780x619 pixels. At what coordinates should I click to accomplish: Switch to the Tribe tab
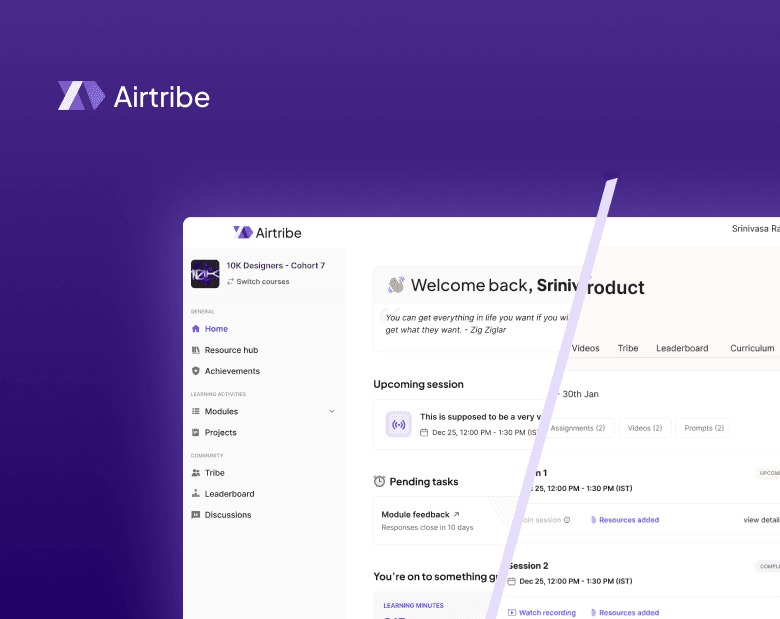click(x=628, y=348)
